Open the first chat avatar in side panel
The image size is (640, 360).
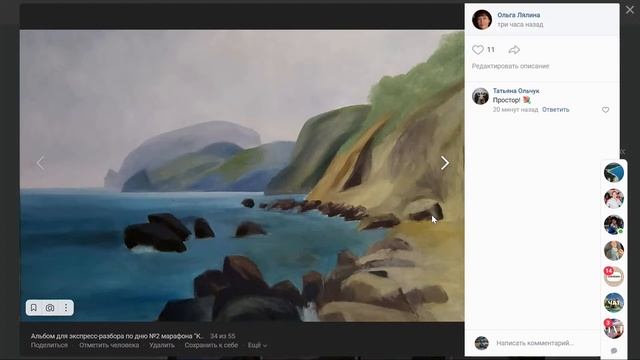click(x=614, y=172)
